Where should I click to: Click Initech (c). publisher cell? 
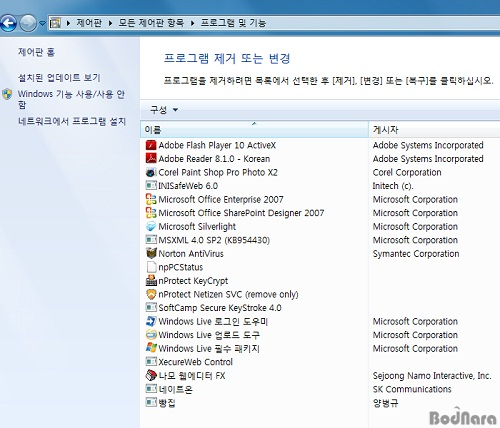tap(393, 186)
